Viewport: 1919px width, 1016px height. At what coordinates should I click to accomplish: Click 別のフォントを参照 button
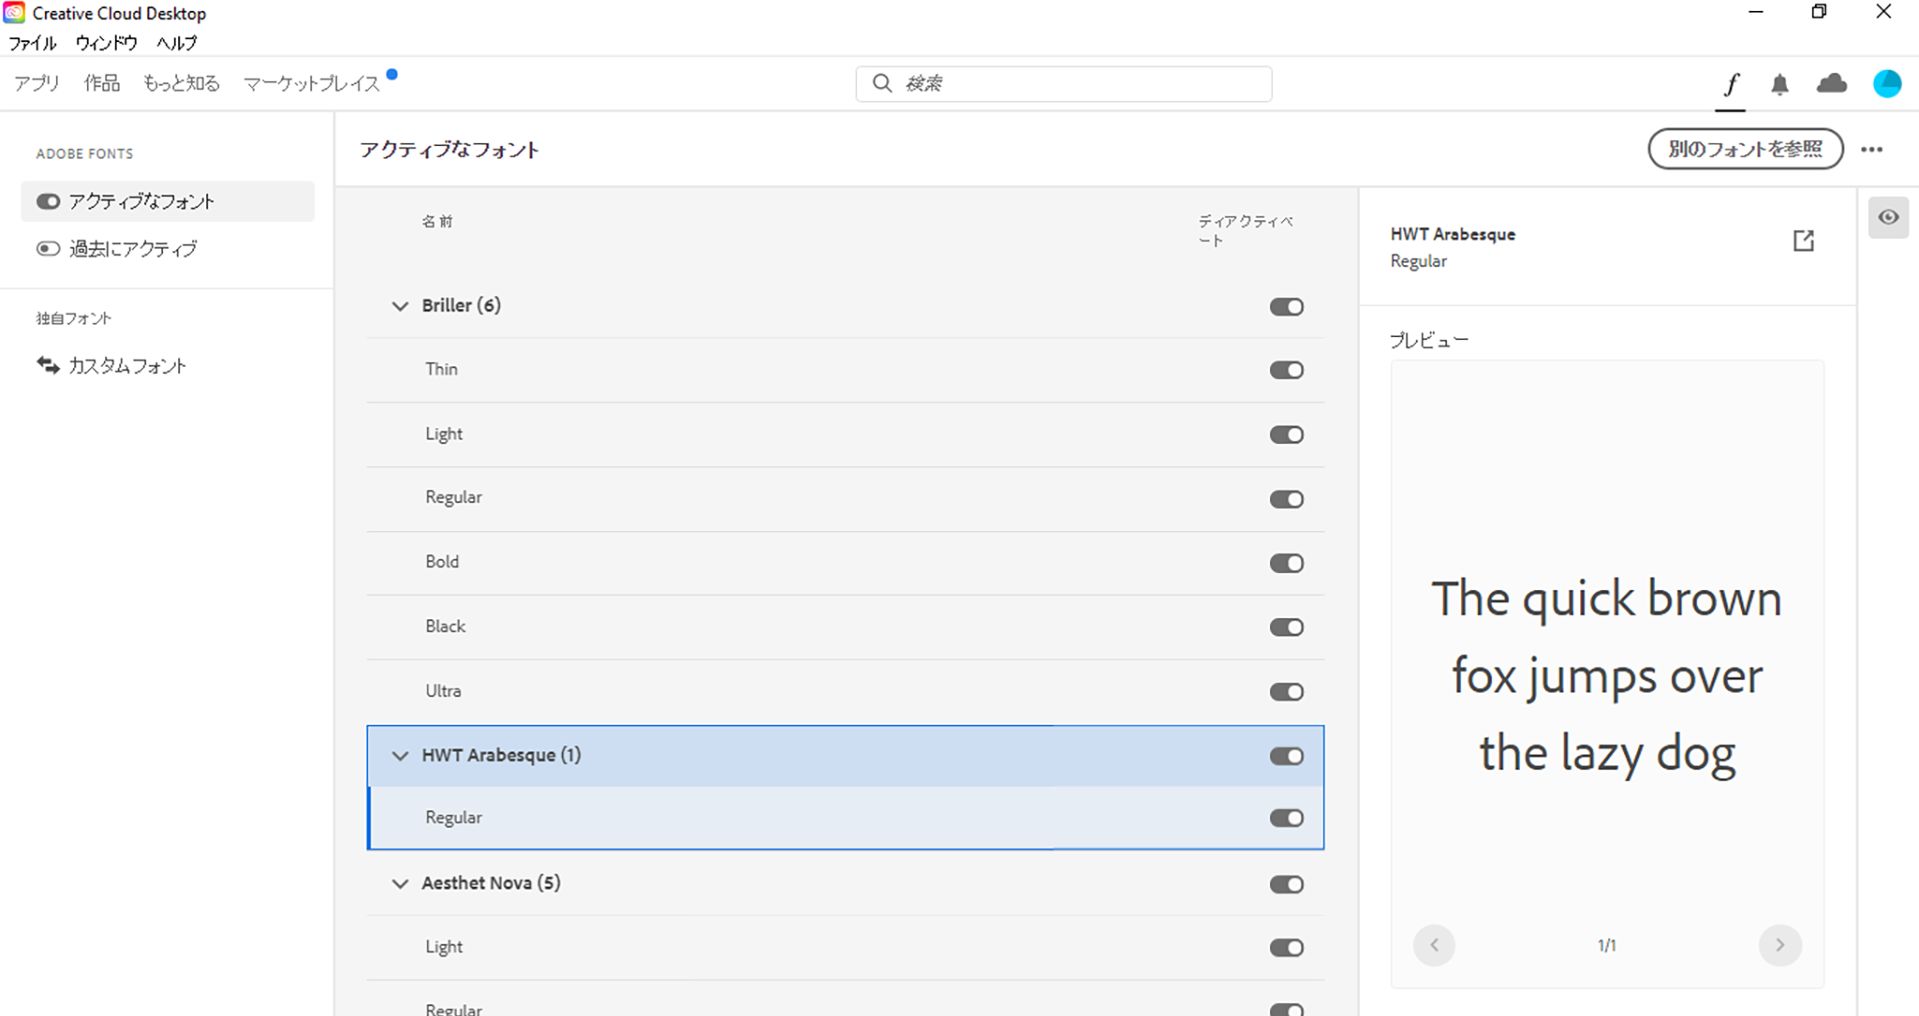coord(1745,149)
